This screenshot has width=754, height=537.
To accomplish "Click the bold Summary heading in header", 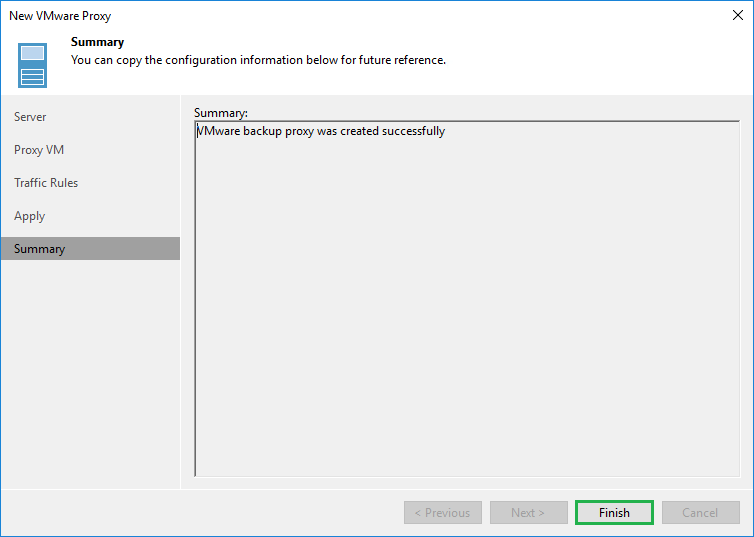I will click(97, 42).
